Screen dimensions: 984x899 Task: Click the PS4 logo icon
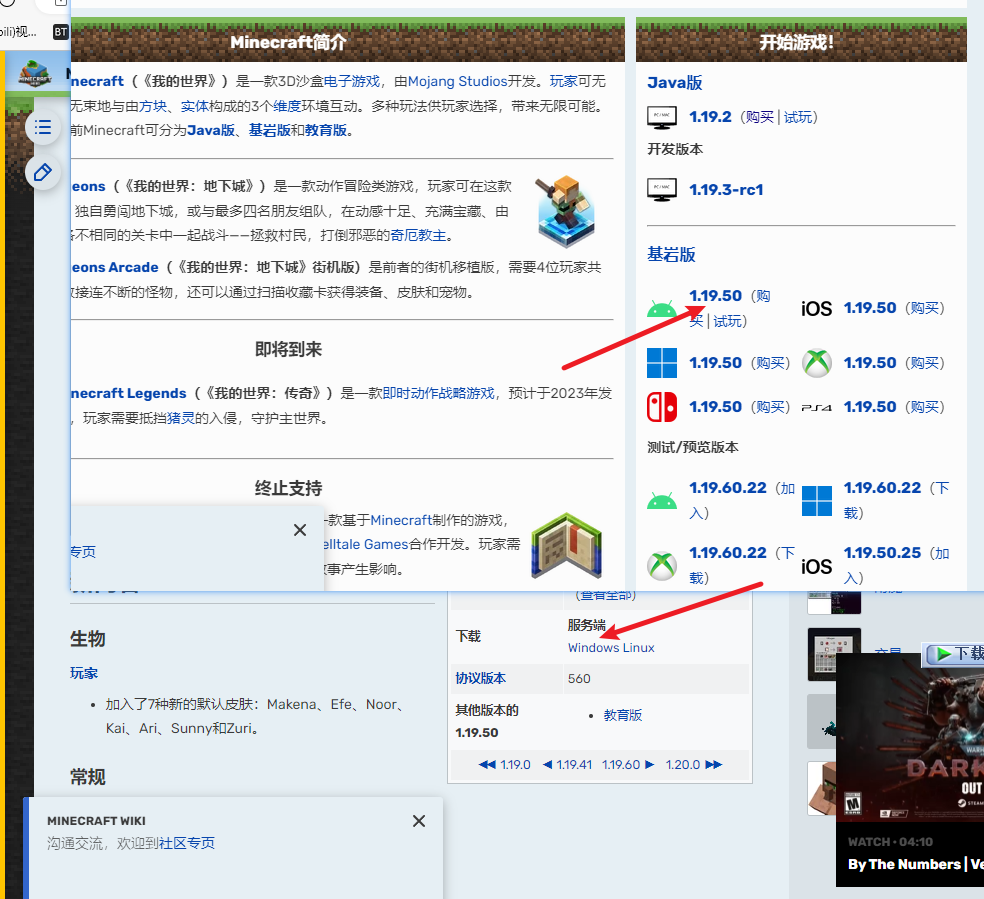pyautogui.click(x=816, y=408)
